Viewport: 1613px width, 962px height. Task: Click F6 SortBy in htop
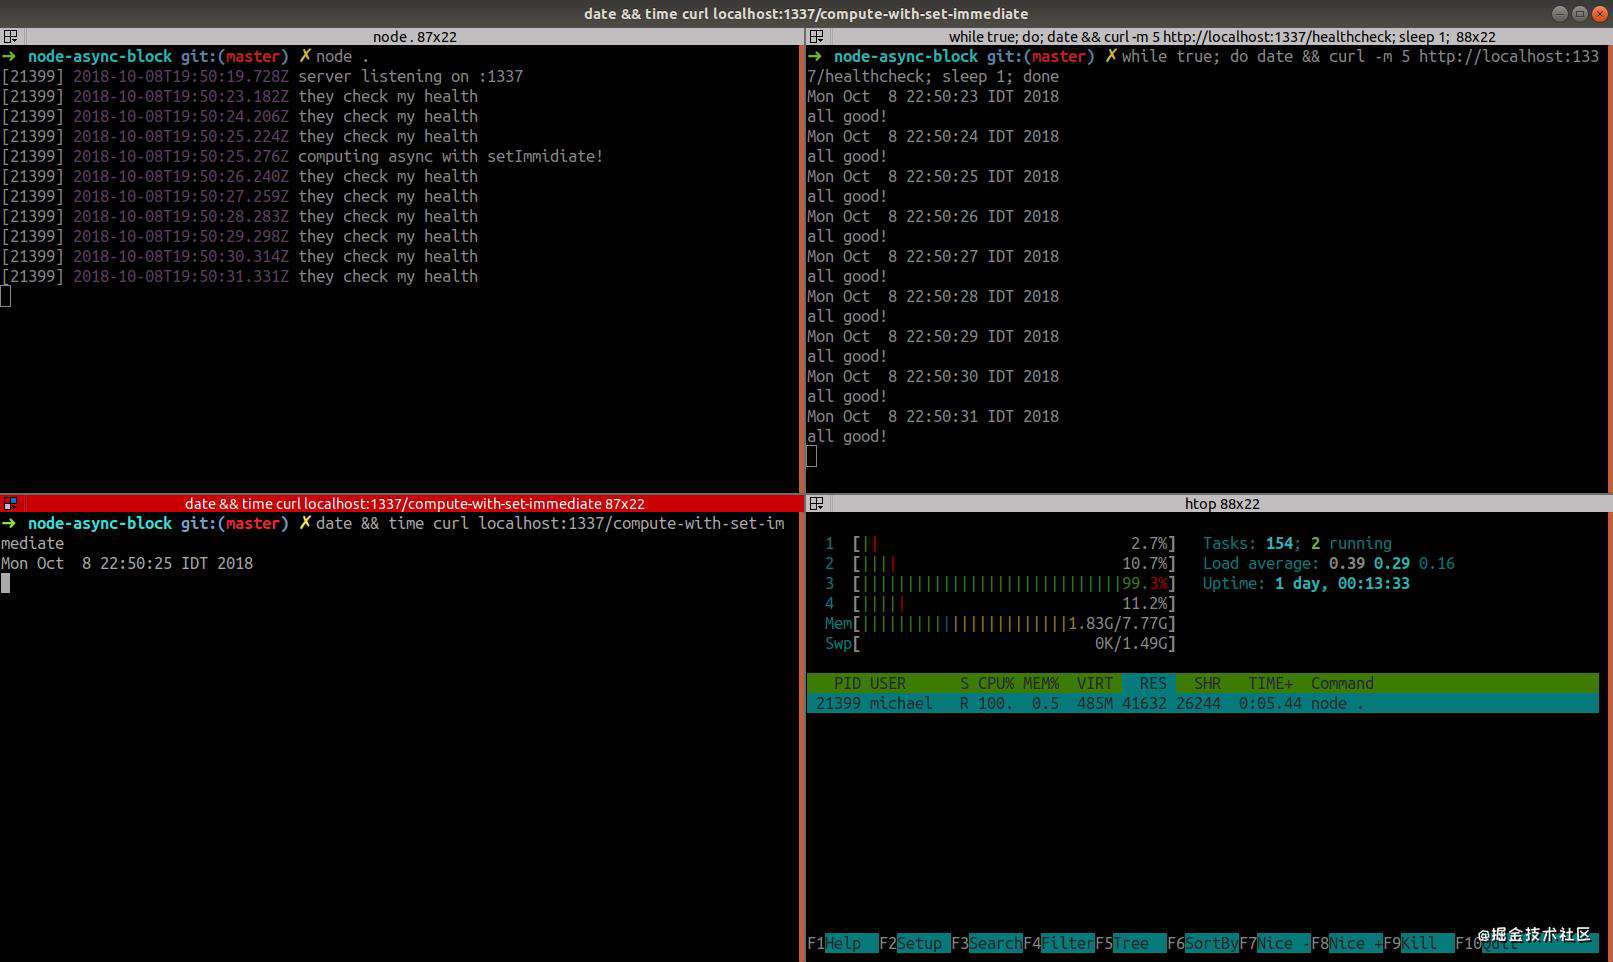[x=1203, y=943]
